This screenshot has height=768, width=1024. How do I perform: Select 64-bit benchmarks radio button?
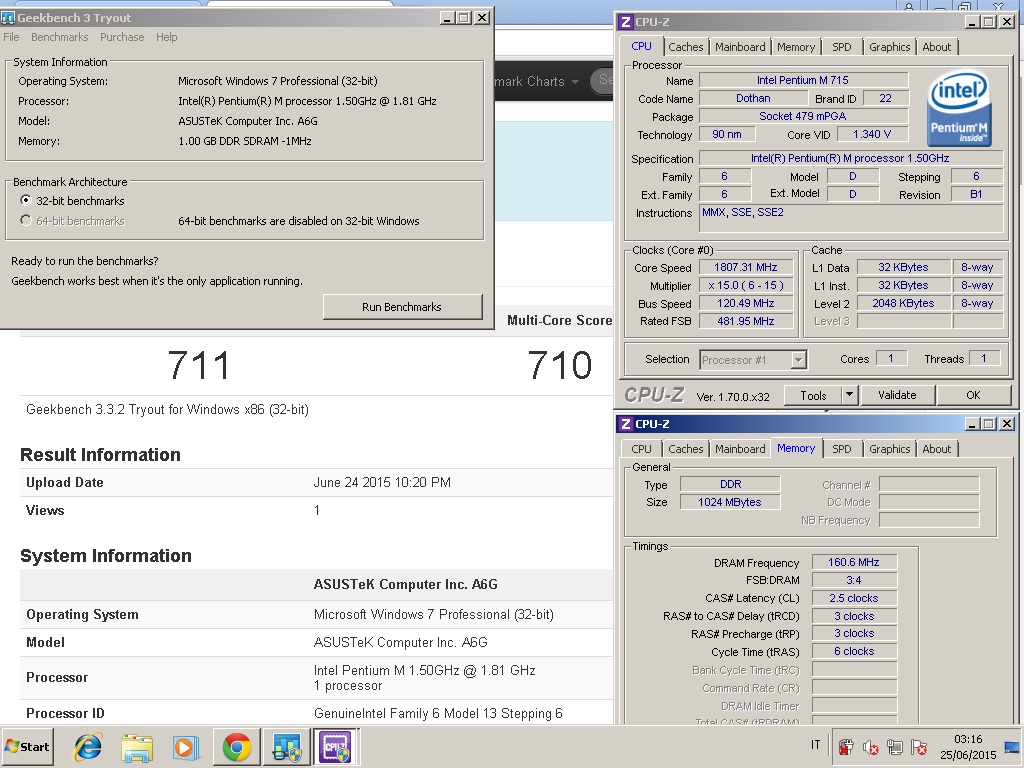coord(25,221)
